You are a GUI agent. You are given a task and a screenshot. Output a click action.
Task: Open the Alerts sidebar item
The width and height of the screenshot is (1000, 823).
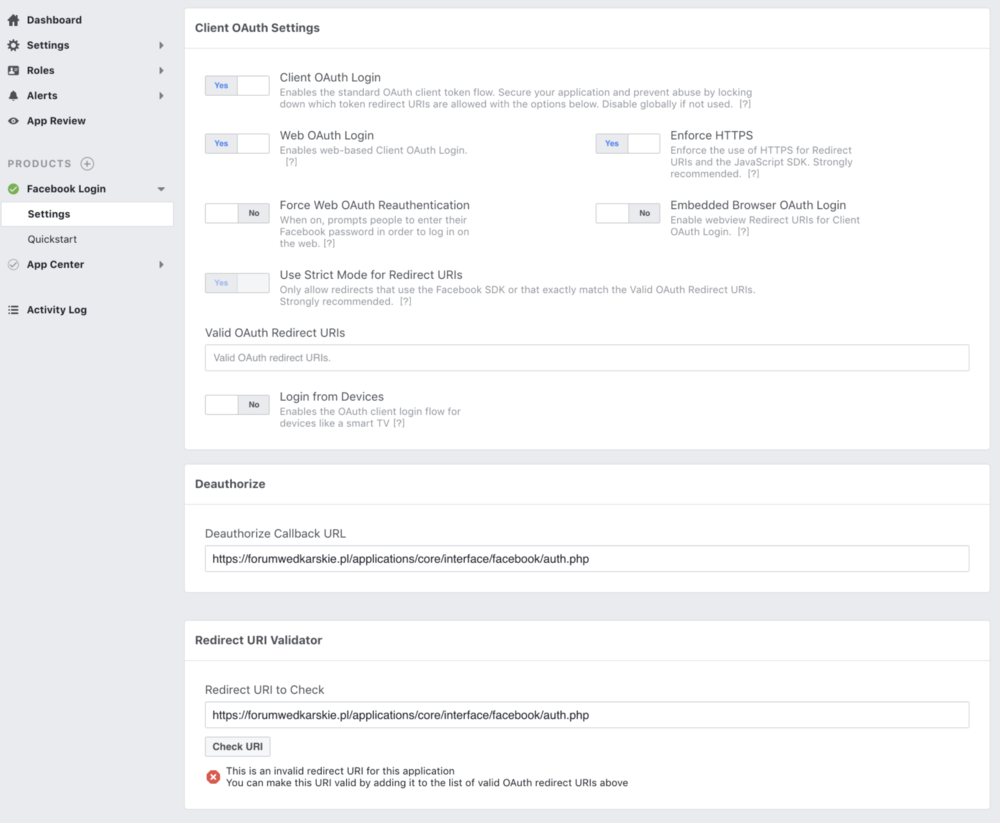tap(42, 96)
